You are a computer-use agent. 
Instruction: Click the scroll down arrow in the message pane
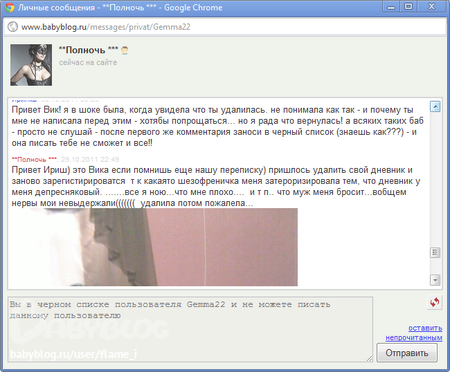(x=435, y=280)
